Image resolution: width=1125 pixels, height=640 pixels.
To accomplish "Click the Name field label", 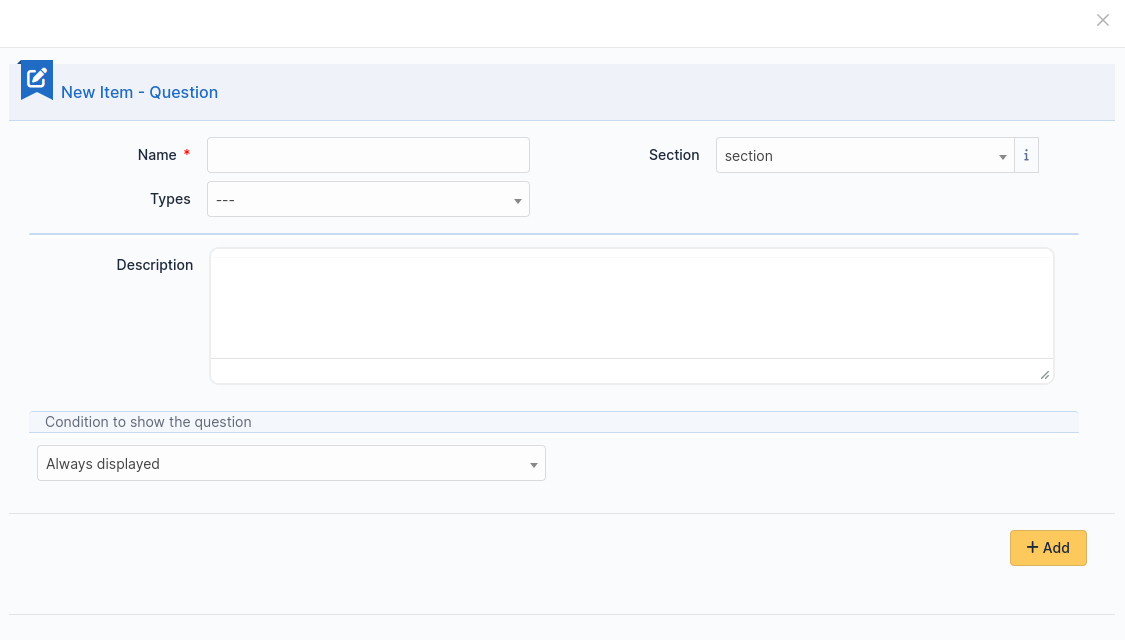I will [x=157, y=155].
